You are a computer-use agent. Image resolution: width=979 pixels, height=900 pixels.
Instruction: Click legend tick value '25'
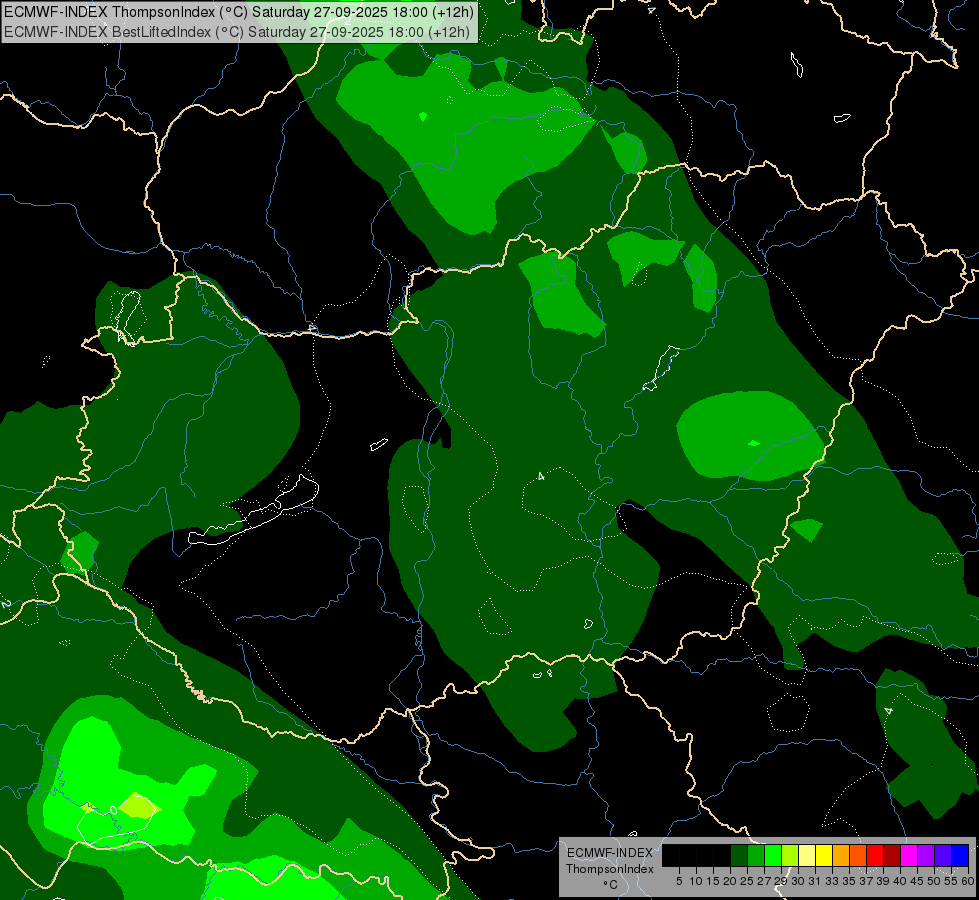[747, 881]
